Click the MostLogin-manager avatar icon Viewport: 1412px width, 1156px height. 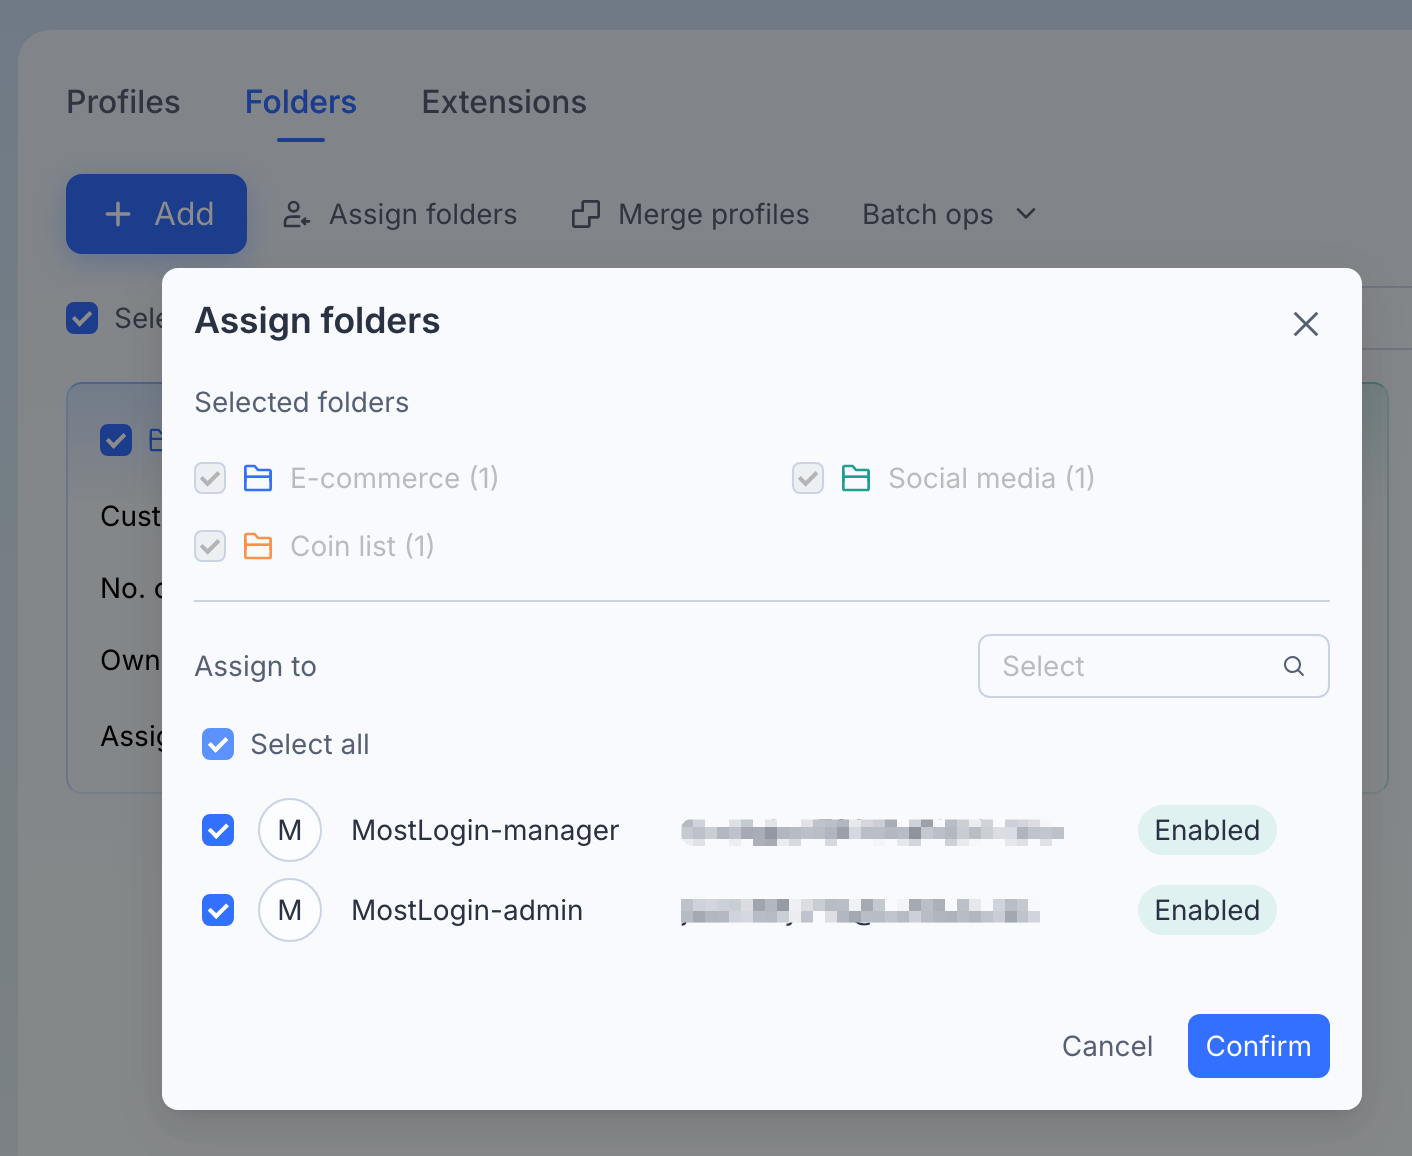[290, 830]
